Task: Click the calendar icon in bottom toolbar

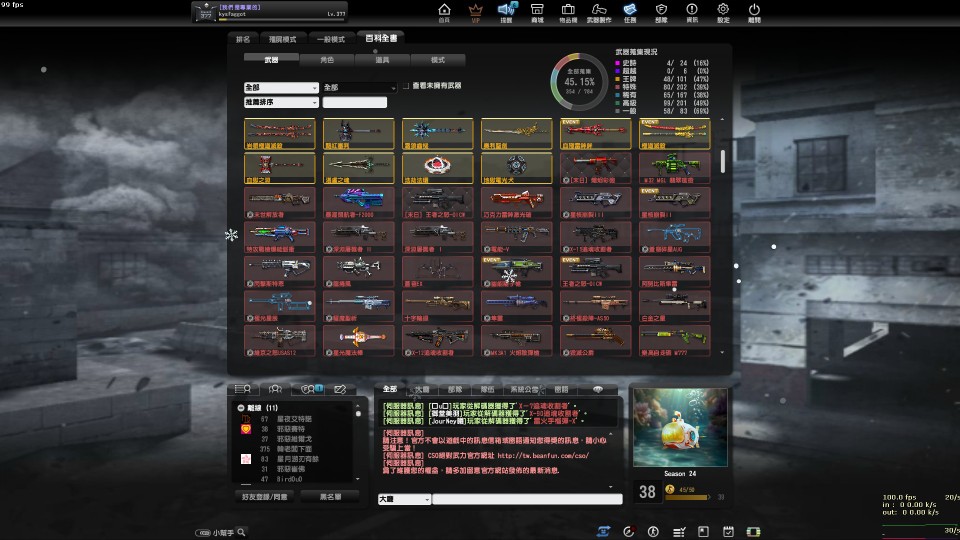Action: [x=728, y=531]
